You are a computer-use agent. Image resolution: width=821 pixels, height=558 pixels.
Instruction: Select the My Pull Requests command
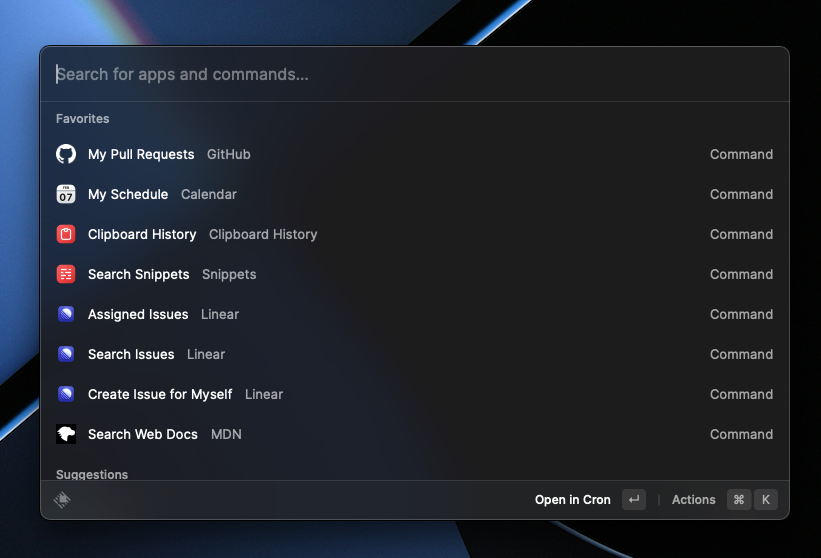[141, 154]
